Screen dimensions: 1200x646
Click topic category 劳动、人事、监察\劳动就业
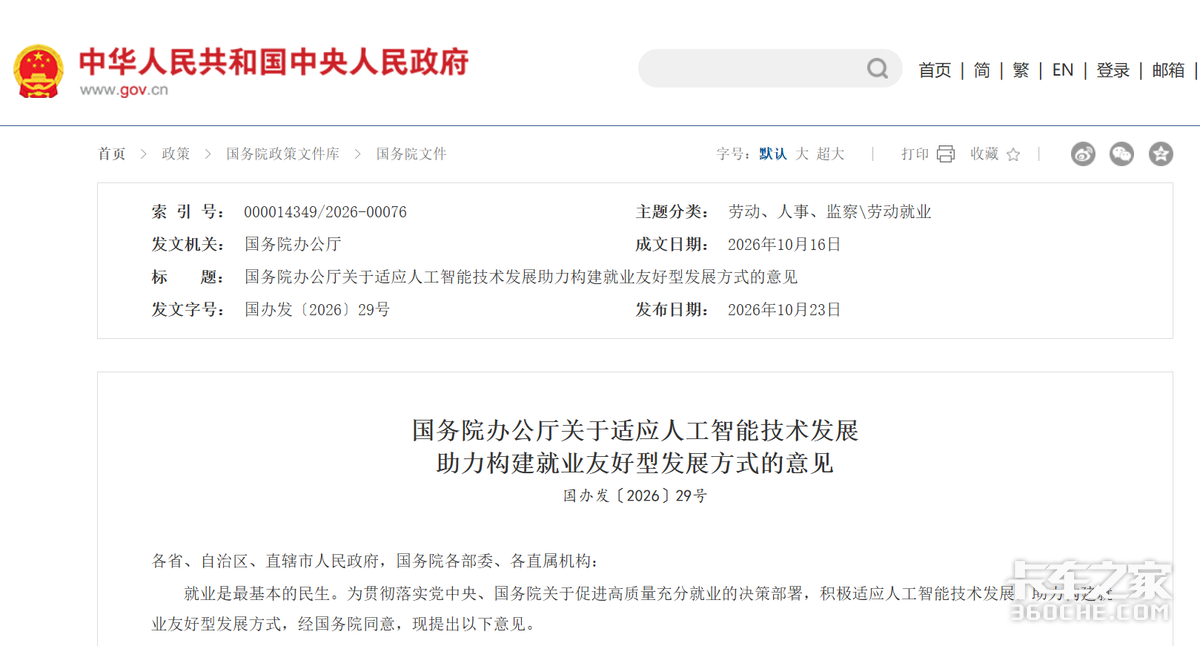[x=830, y=212]
